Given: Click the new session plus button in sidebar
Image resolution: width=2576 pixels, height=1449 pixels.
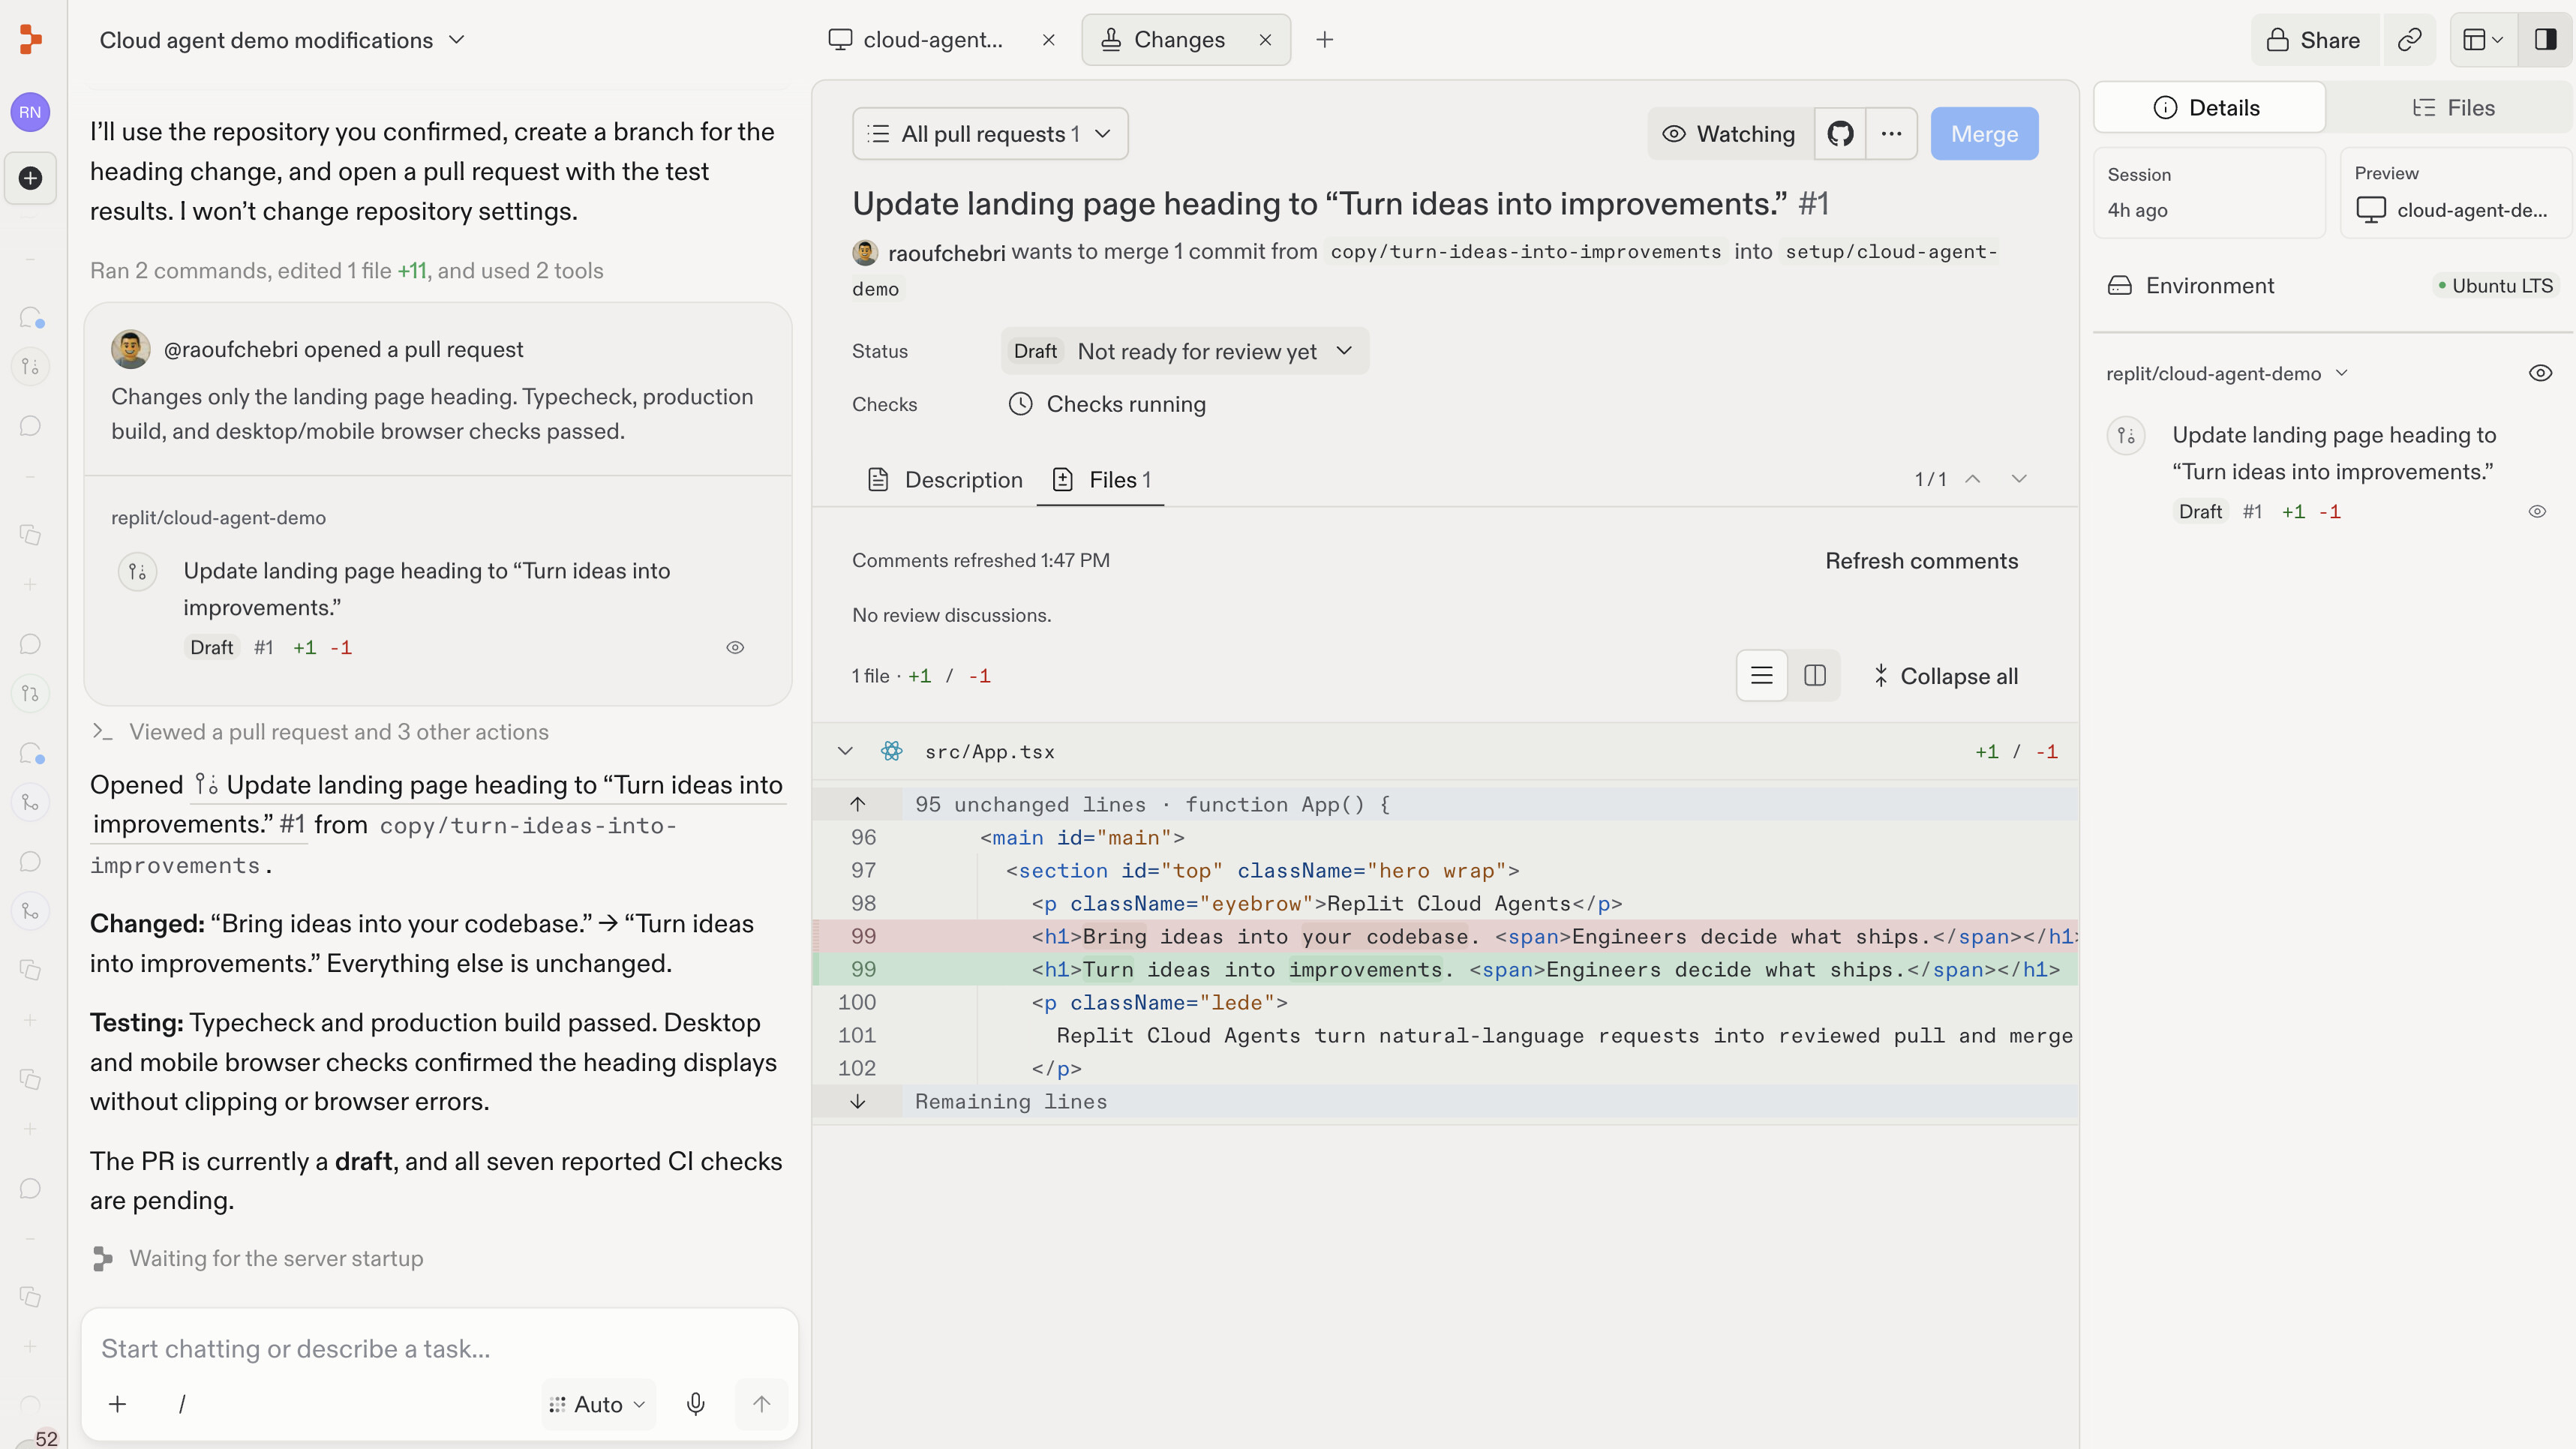Looking at the screenshot, I should click(30, 178).
